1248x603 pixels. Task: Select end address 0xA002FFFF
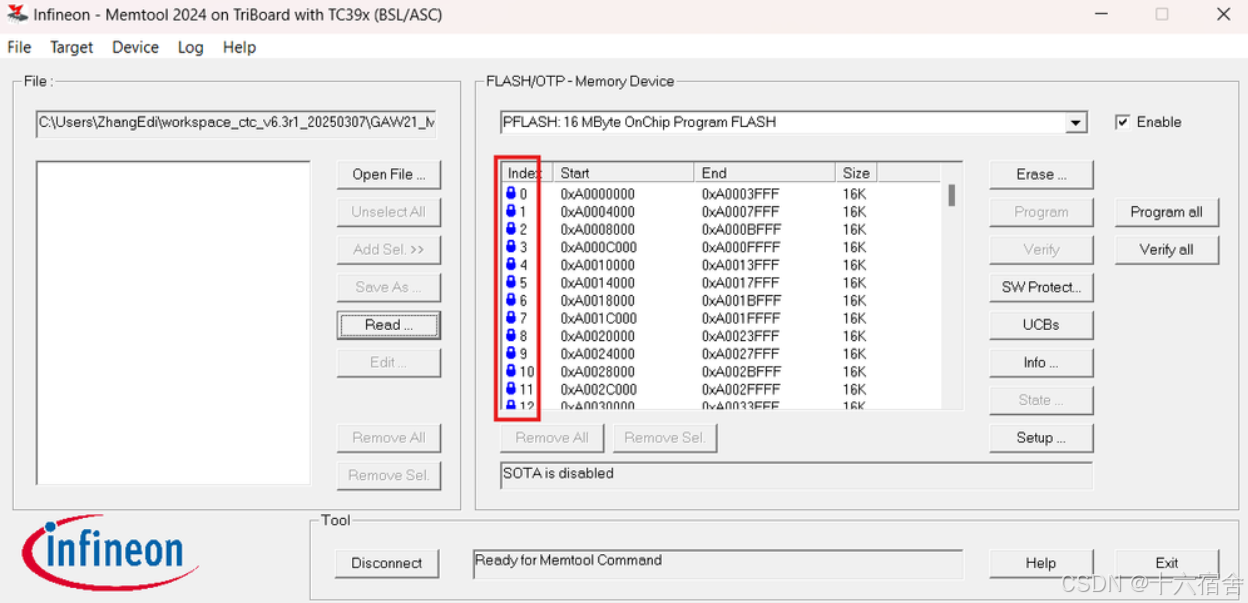[740, 390]
